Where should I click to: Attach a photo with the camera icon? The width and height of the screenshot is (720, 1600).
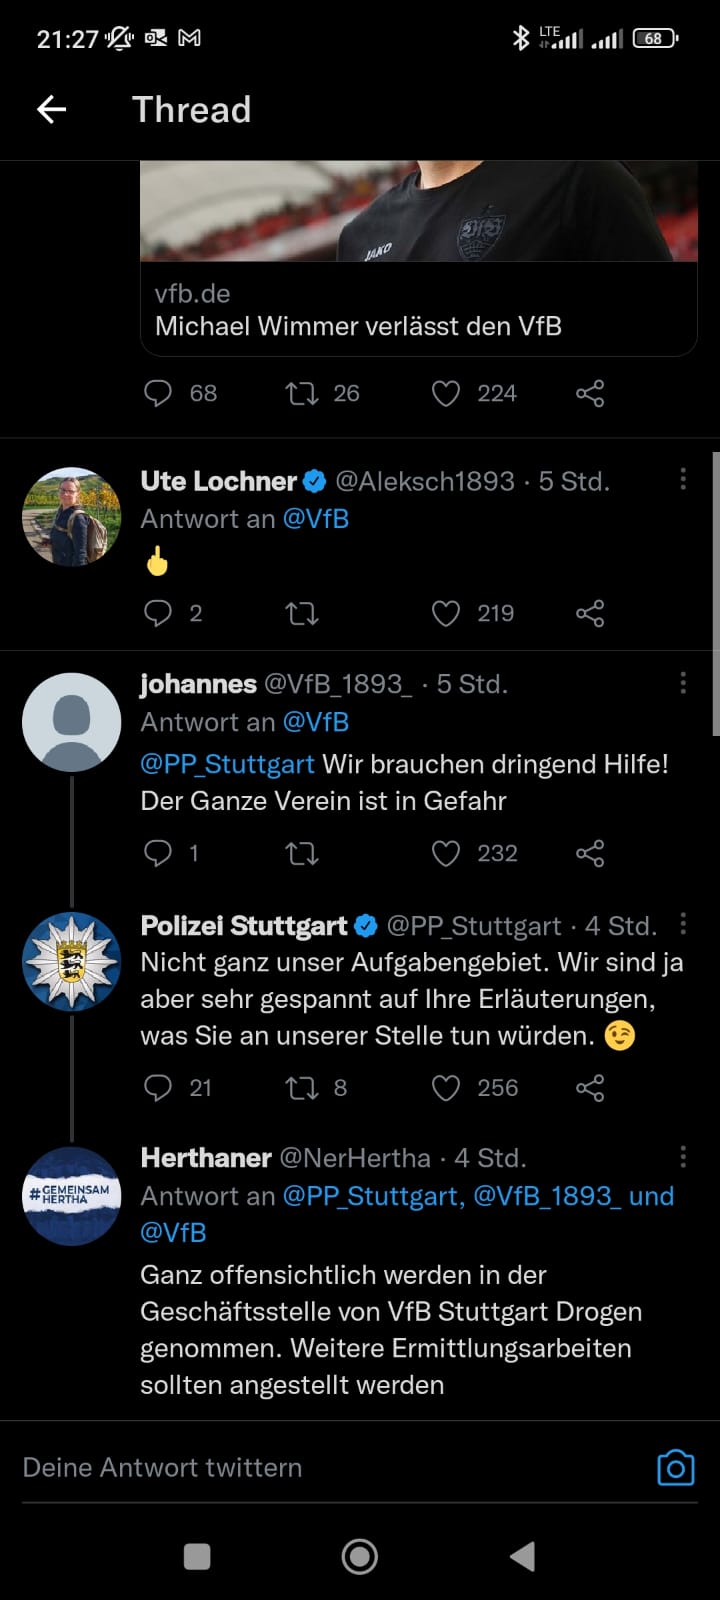[675, 1467]
